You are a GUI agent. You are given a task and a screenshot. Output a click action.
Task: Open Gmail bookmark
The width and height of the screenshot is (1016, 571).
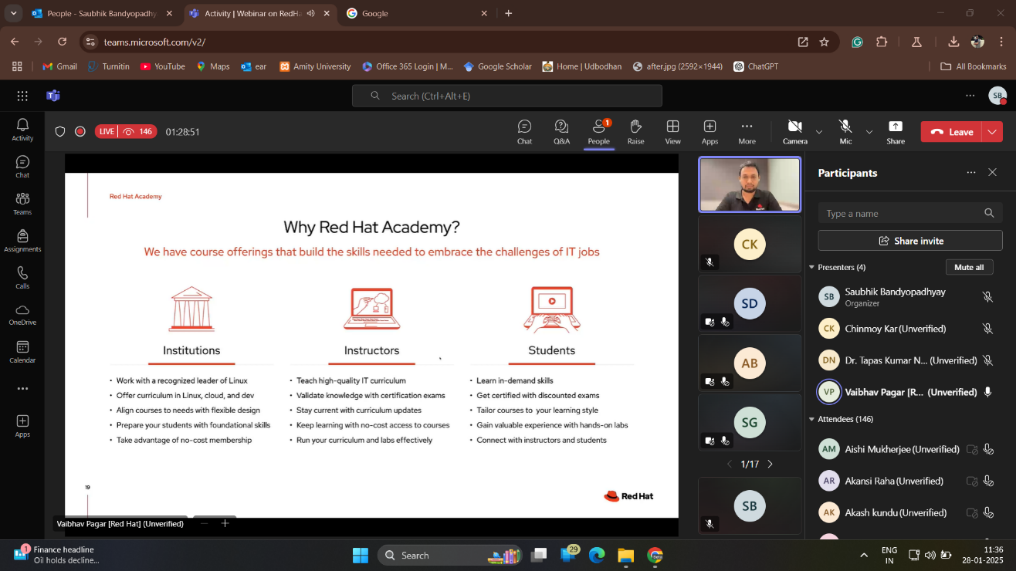pyautogui.click(x=60, y=66)
